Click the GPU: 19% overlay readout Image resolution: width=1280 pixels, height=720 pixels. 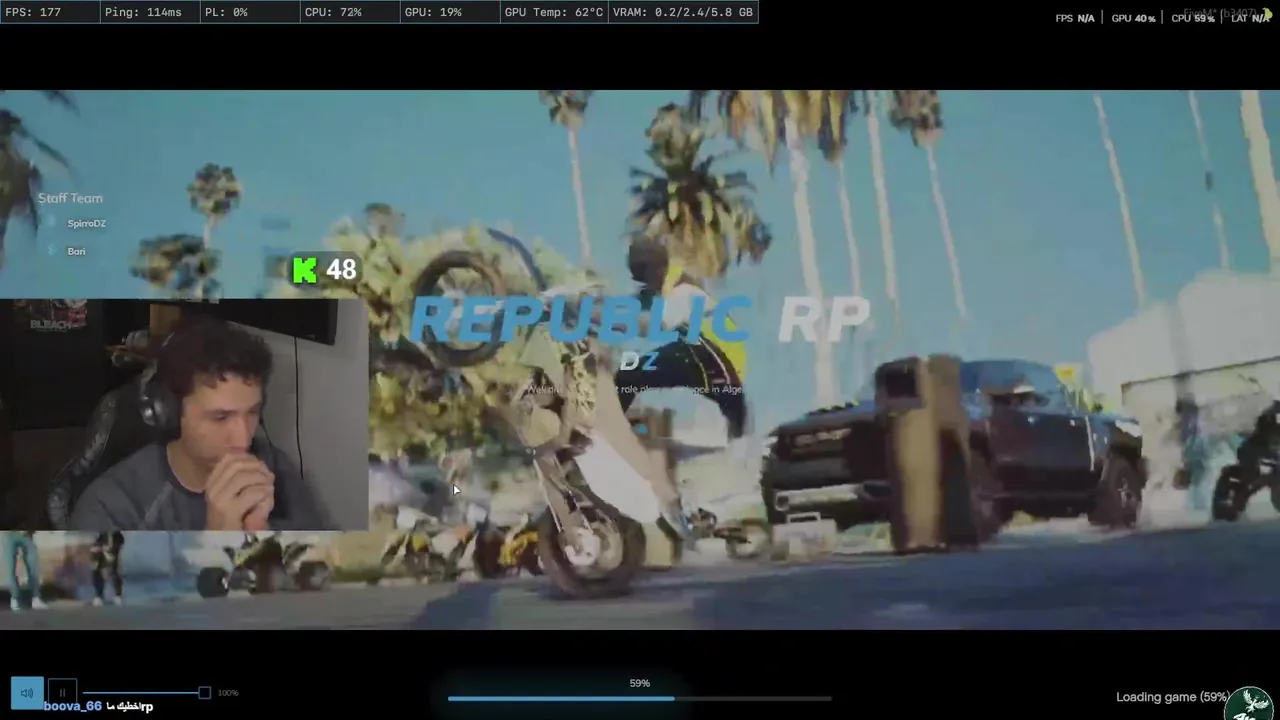[x=449, y=12]
